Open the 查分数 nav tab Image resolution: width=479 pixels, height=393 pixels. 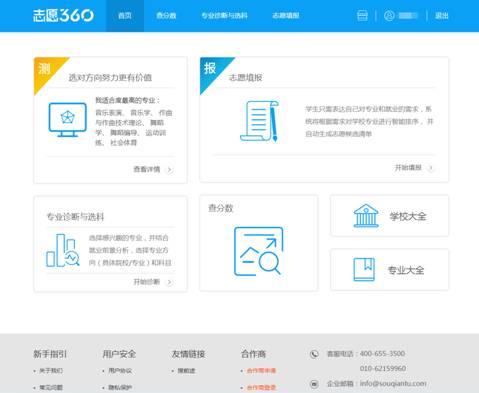(x=166, y=16)
